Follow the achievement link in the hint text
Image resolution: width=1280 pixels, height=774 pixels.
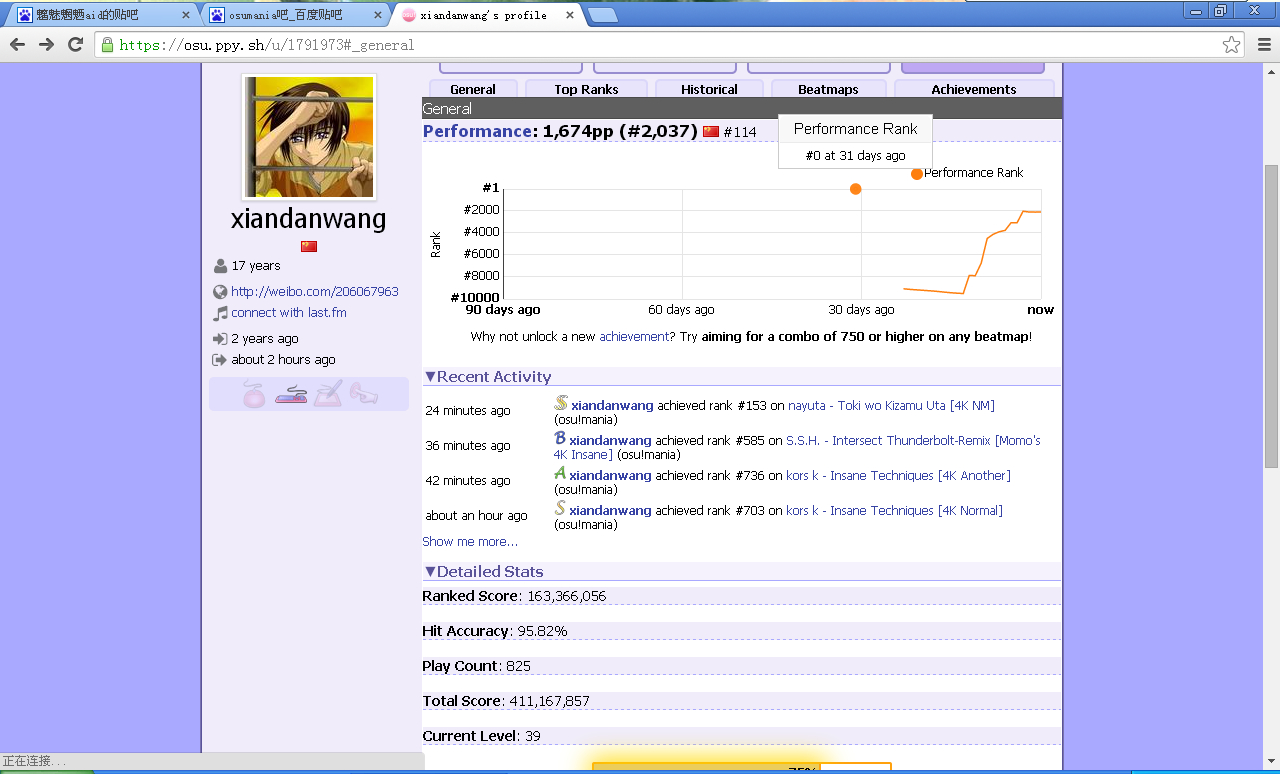(x=634, y=337)
